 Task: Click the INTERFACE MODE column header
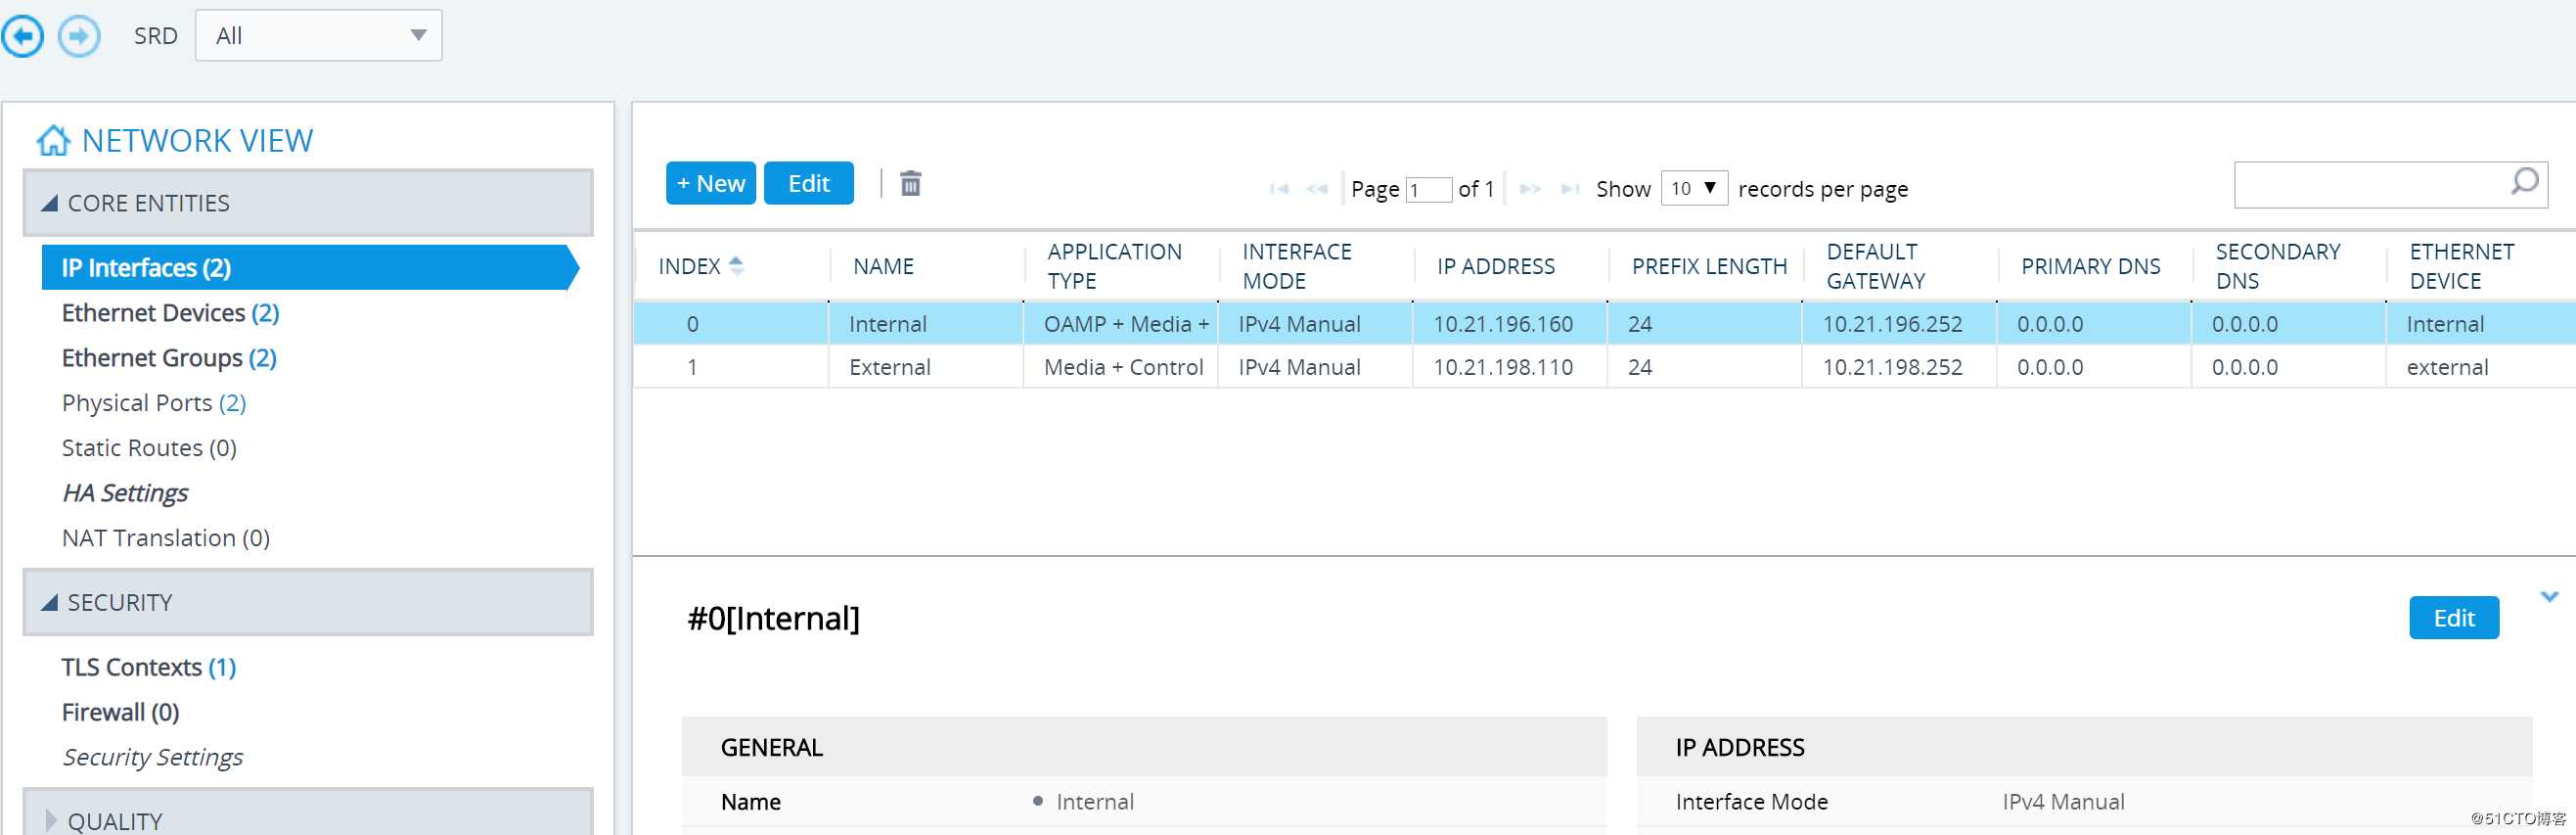tap(1297, 266)
